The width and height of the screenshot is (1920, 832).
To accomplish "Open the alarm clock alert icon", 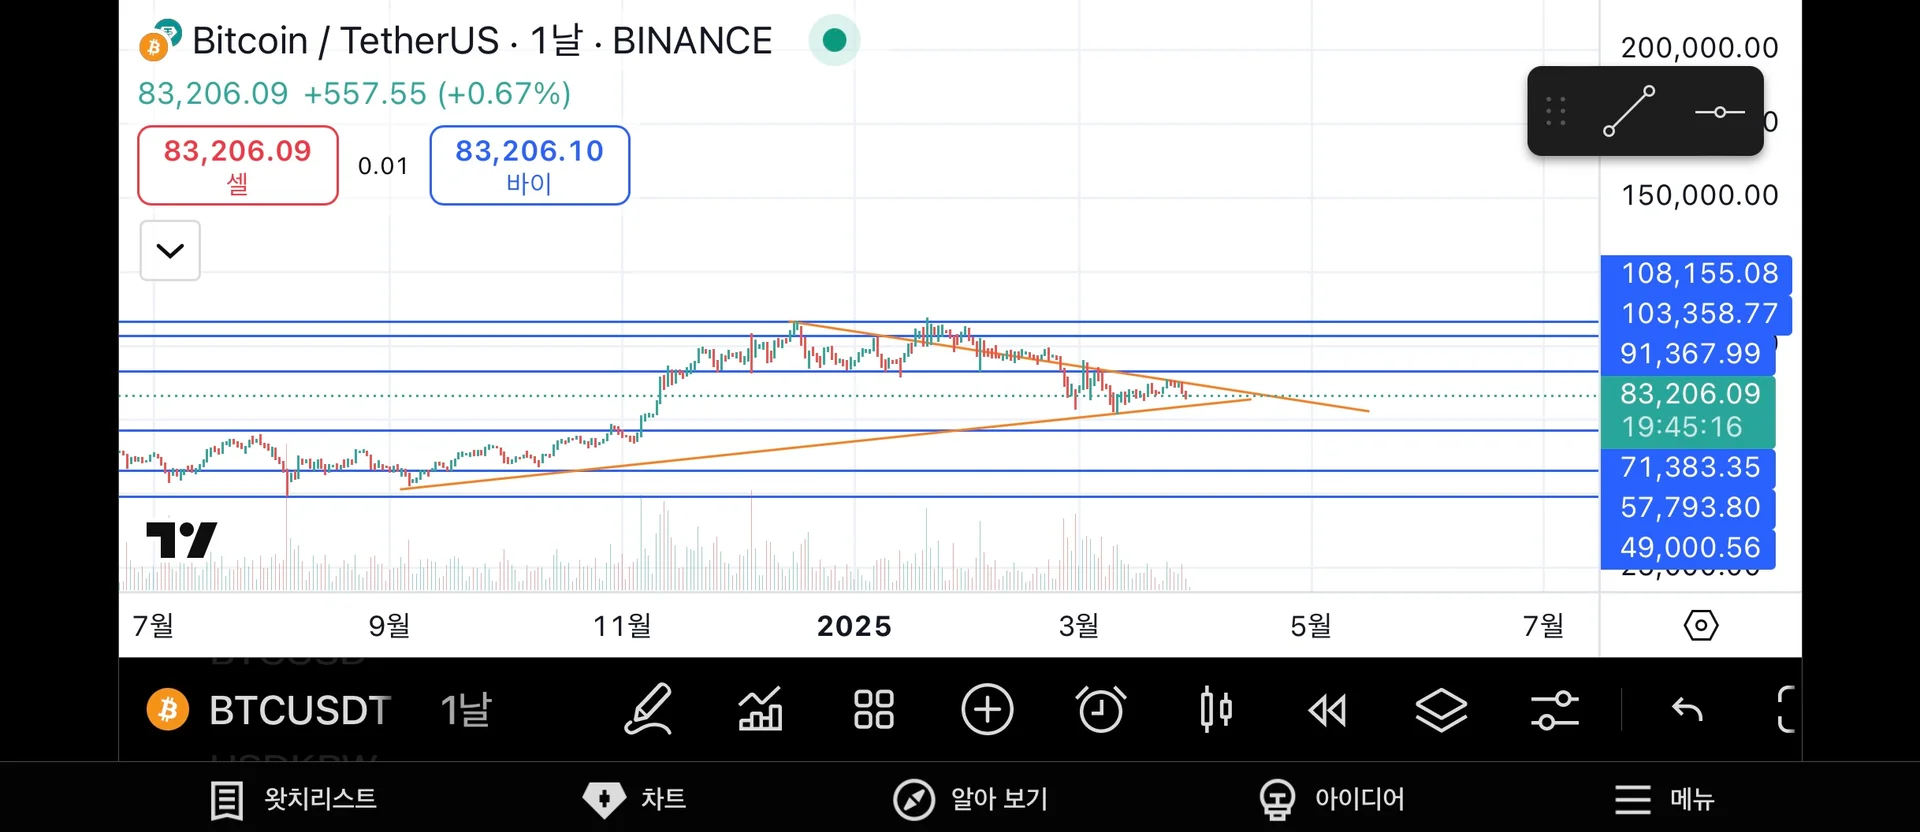I will [1101, 710].
